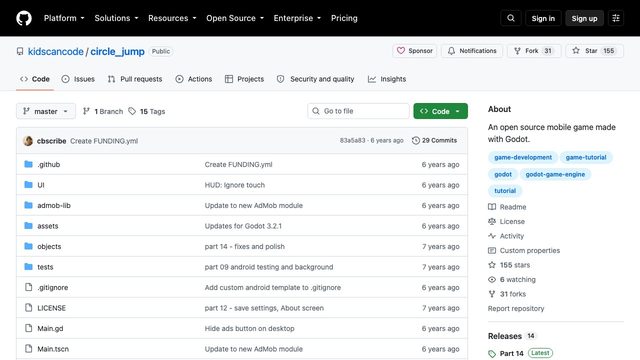
Task: Switch to the Projects tab
Action: click(244, 79)
